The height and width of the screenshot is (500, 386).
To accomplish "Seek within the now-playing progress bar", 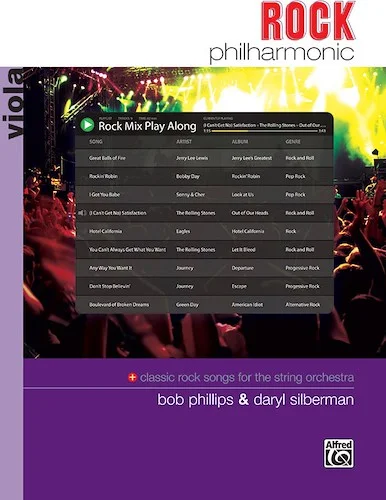I will (265, 131).
